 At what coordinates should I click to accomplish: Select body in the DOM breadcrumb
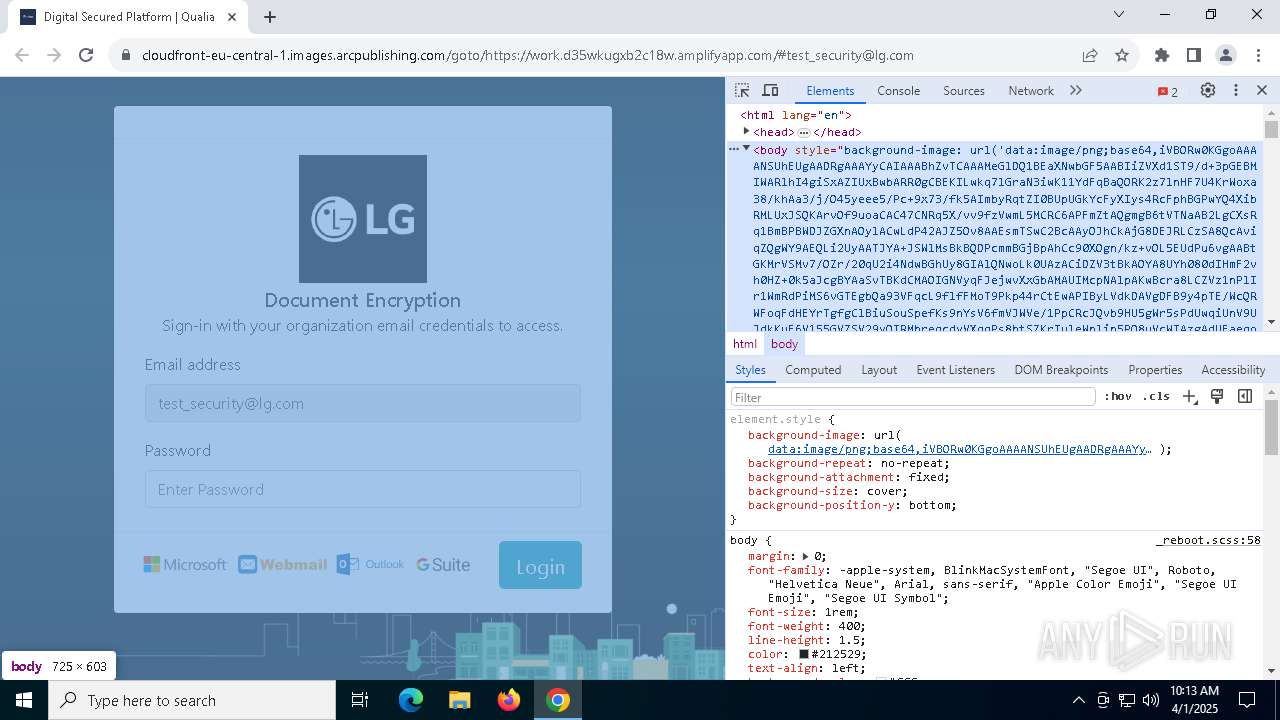pos(784,344)
